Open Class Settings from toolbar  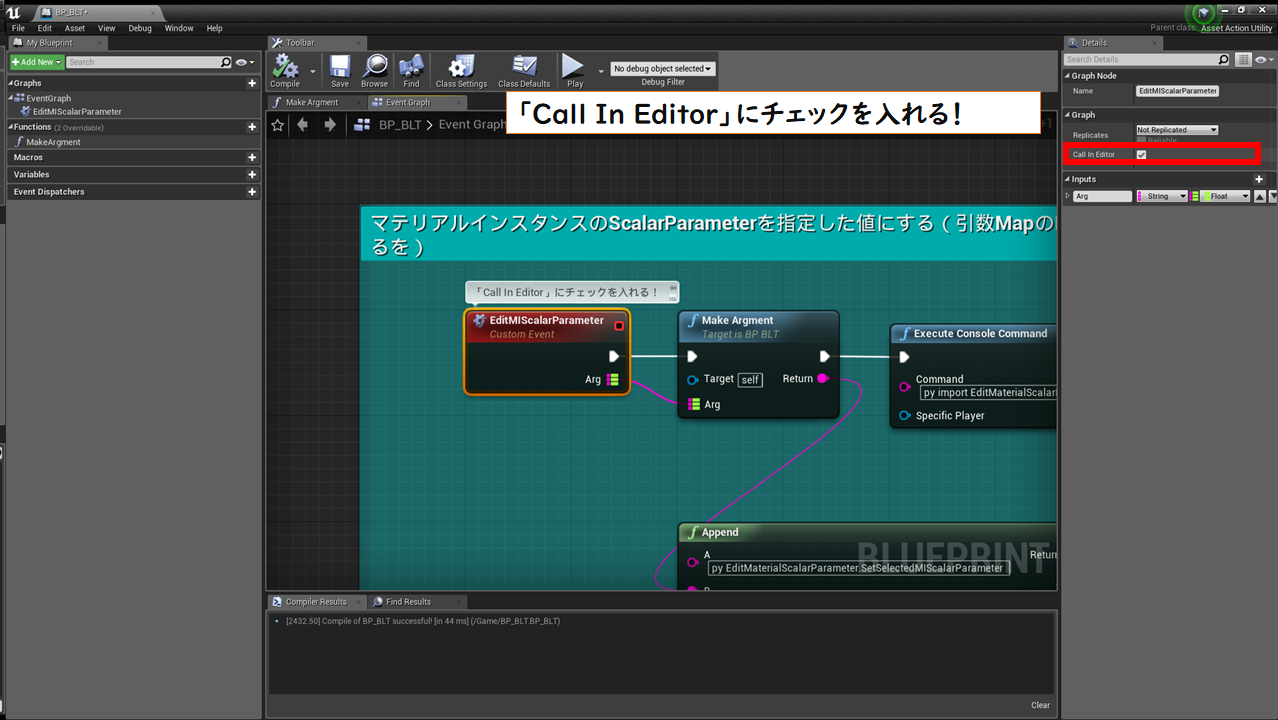pyautogui.click(x=461, y=67)
